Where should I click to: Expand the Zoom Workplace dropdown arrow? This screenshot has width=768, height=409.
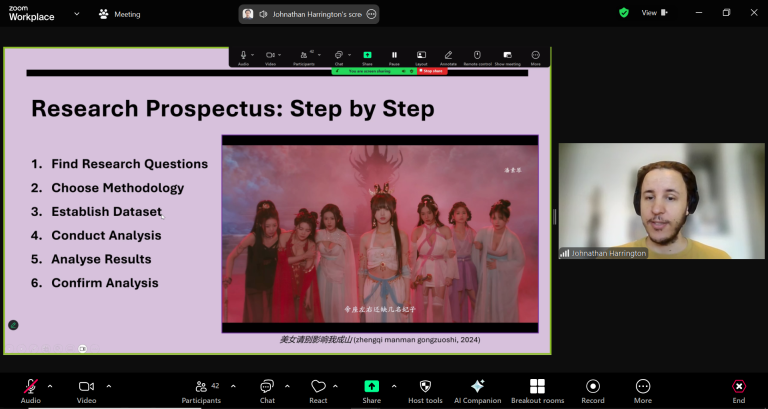tap(76, 14)
